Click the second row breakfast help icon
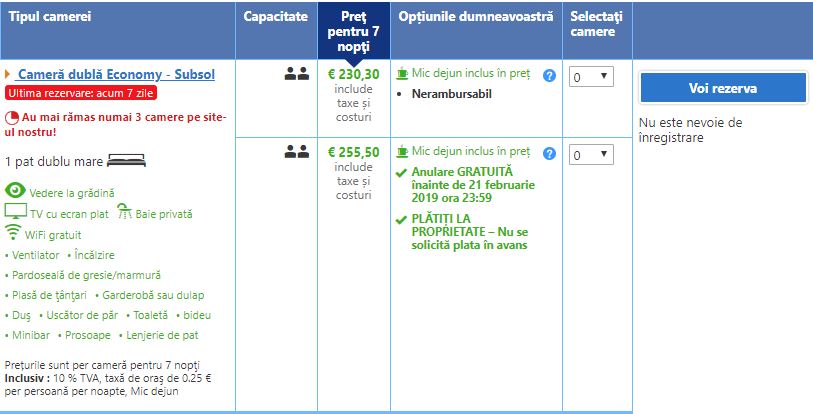Viewport: 813px width, 414px height. [x=549, y=153]
